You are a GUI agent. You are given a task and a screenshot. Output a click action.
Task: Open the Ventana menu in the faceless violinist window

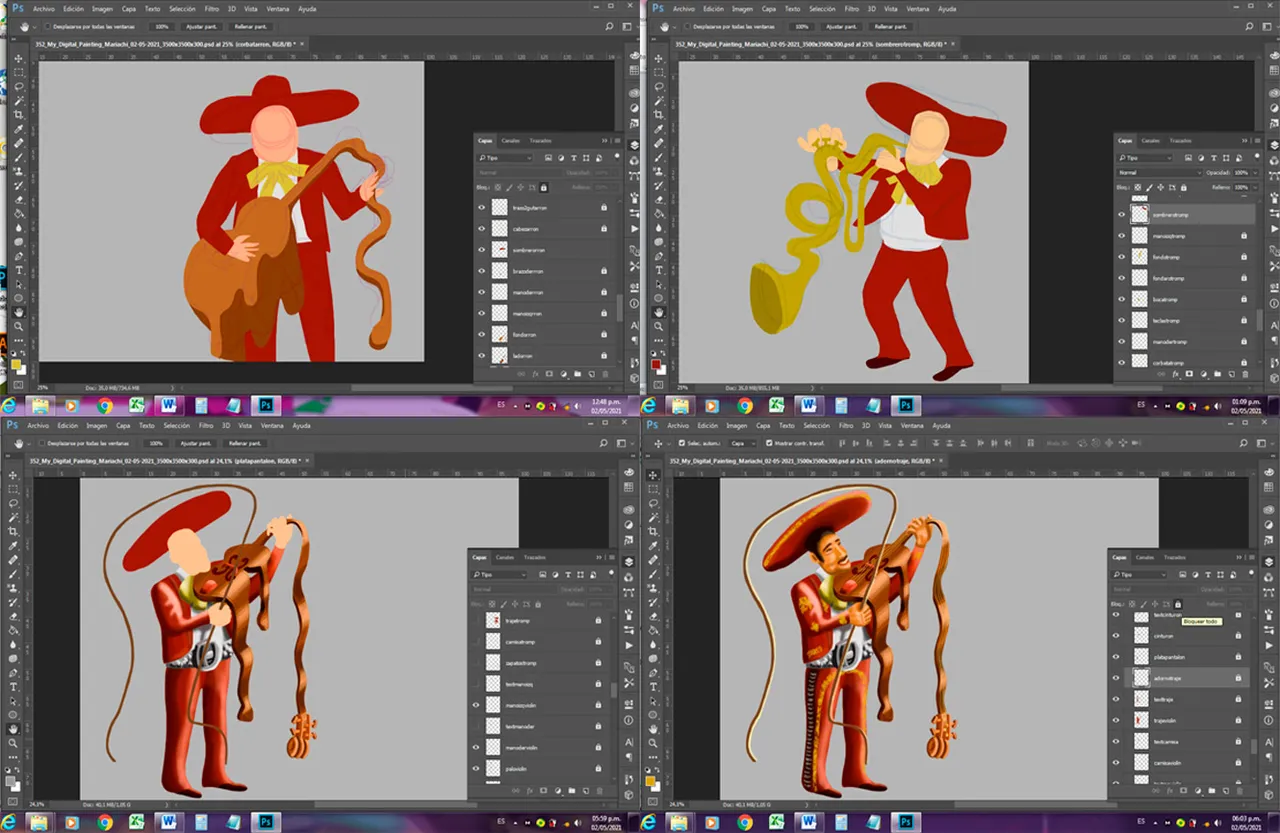pos(272,425)
